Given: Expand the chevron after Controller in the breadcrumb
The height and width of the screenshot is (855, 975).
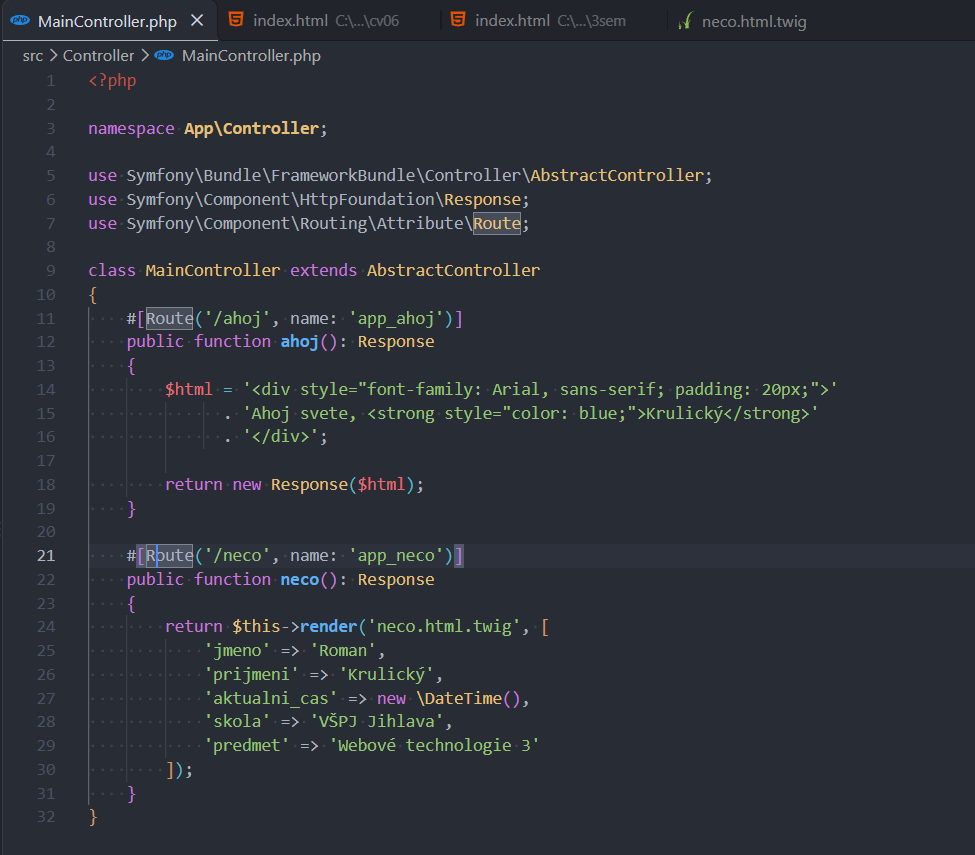Looking at the screenshot, I should pyautogui.click(x=145, y=55).
